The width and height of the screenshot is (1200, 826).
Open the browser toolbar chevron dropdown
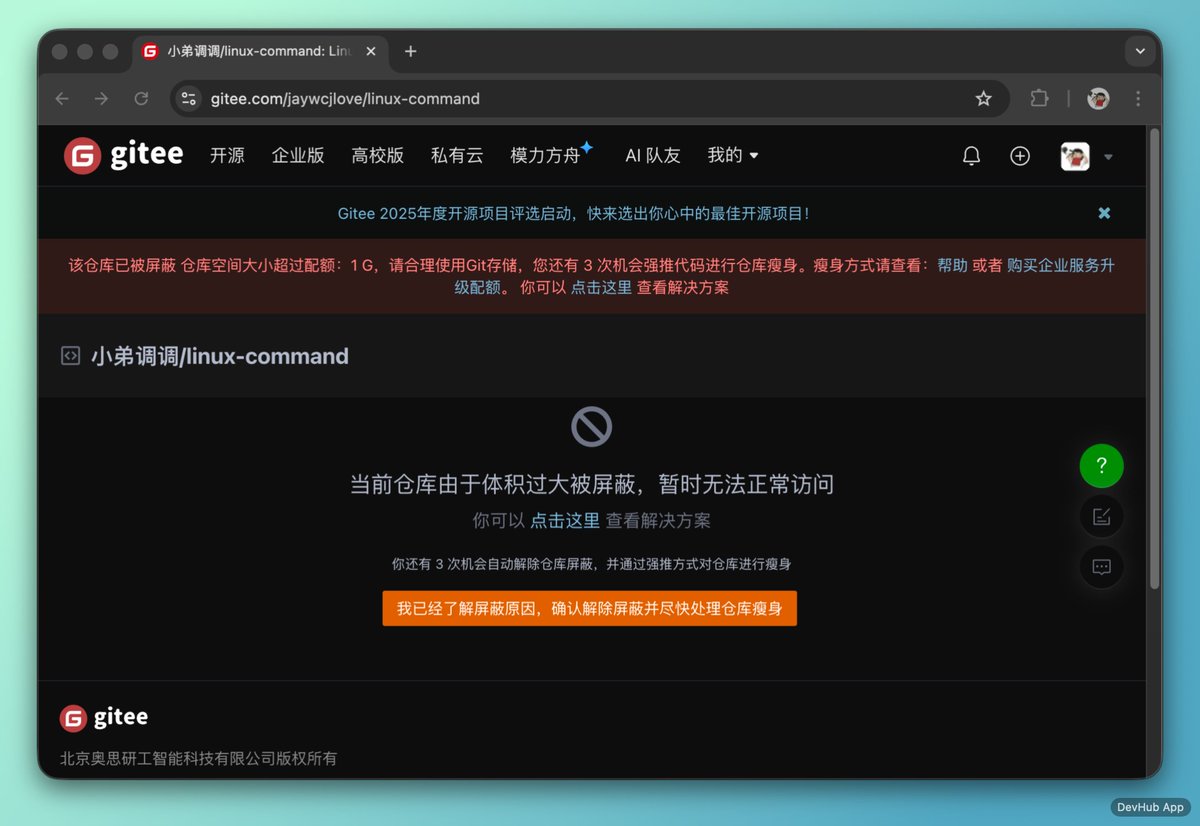click(1139, 51)
